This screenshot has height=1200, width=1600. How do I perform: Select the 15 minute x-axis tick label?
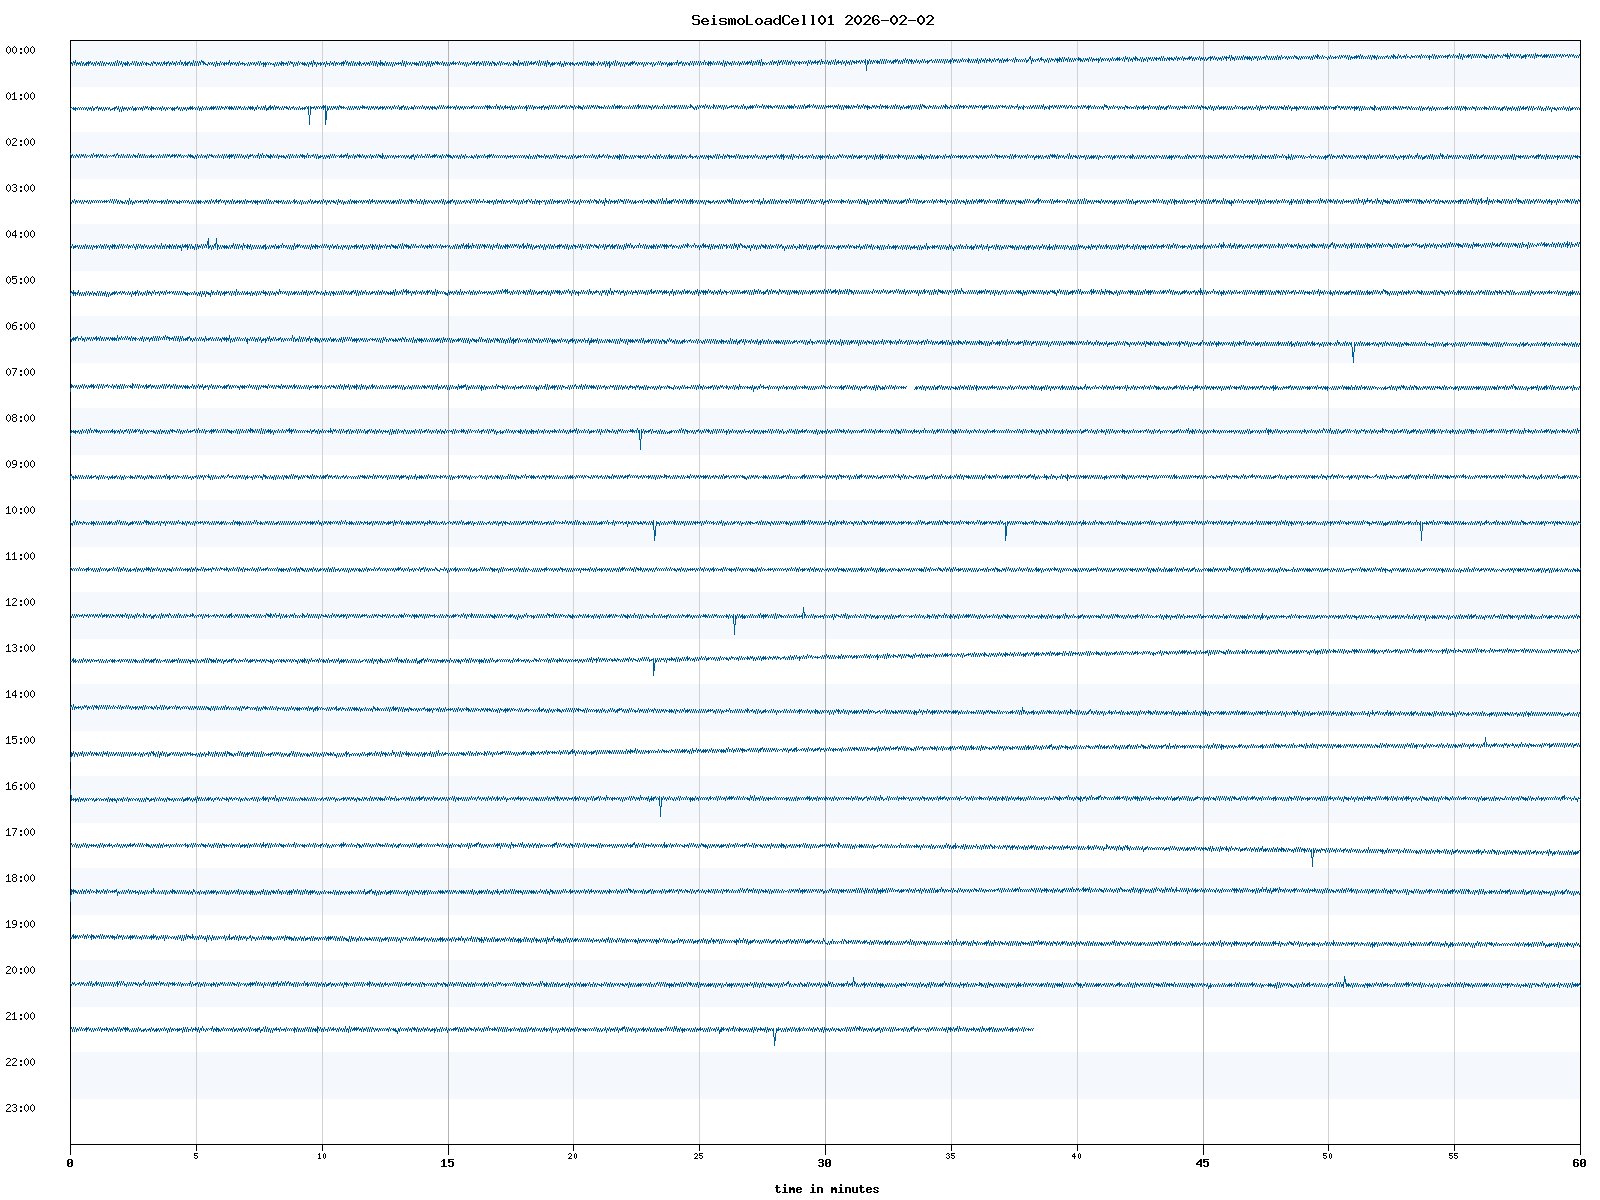pos(448,1163)
